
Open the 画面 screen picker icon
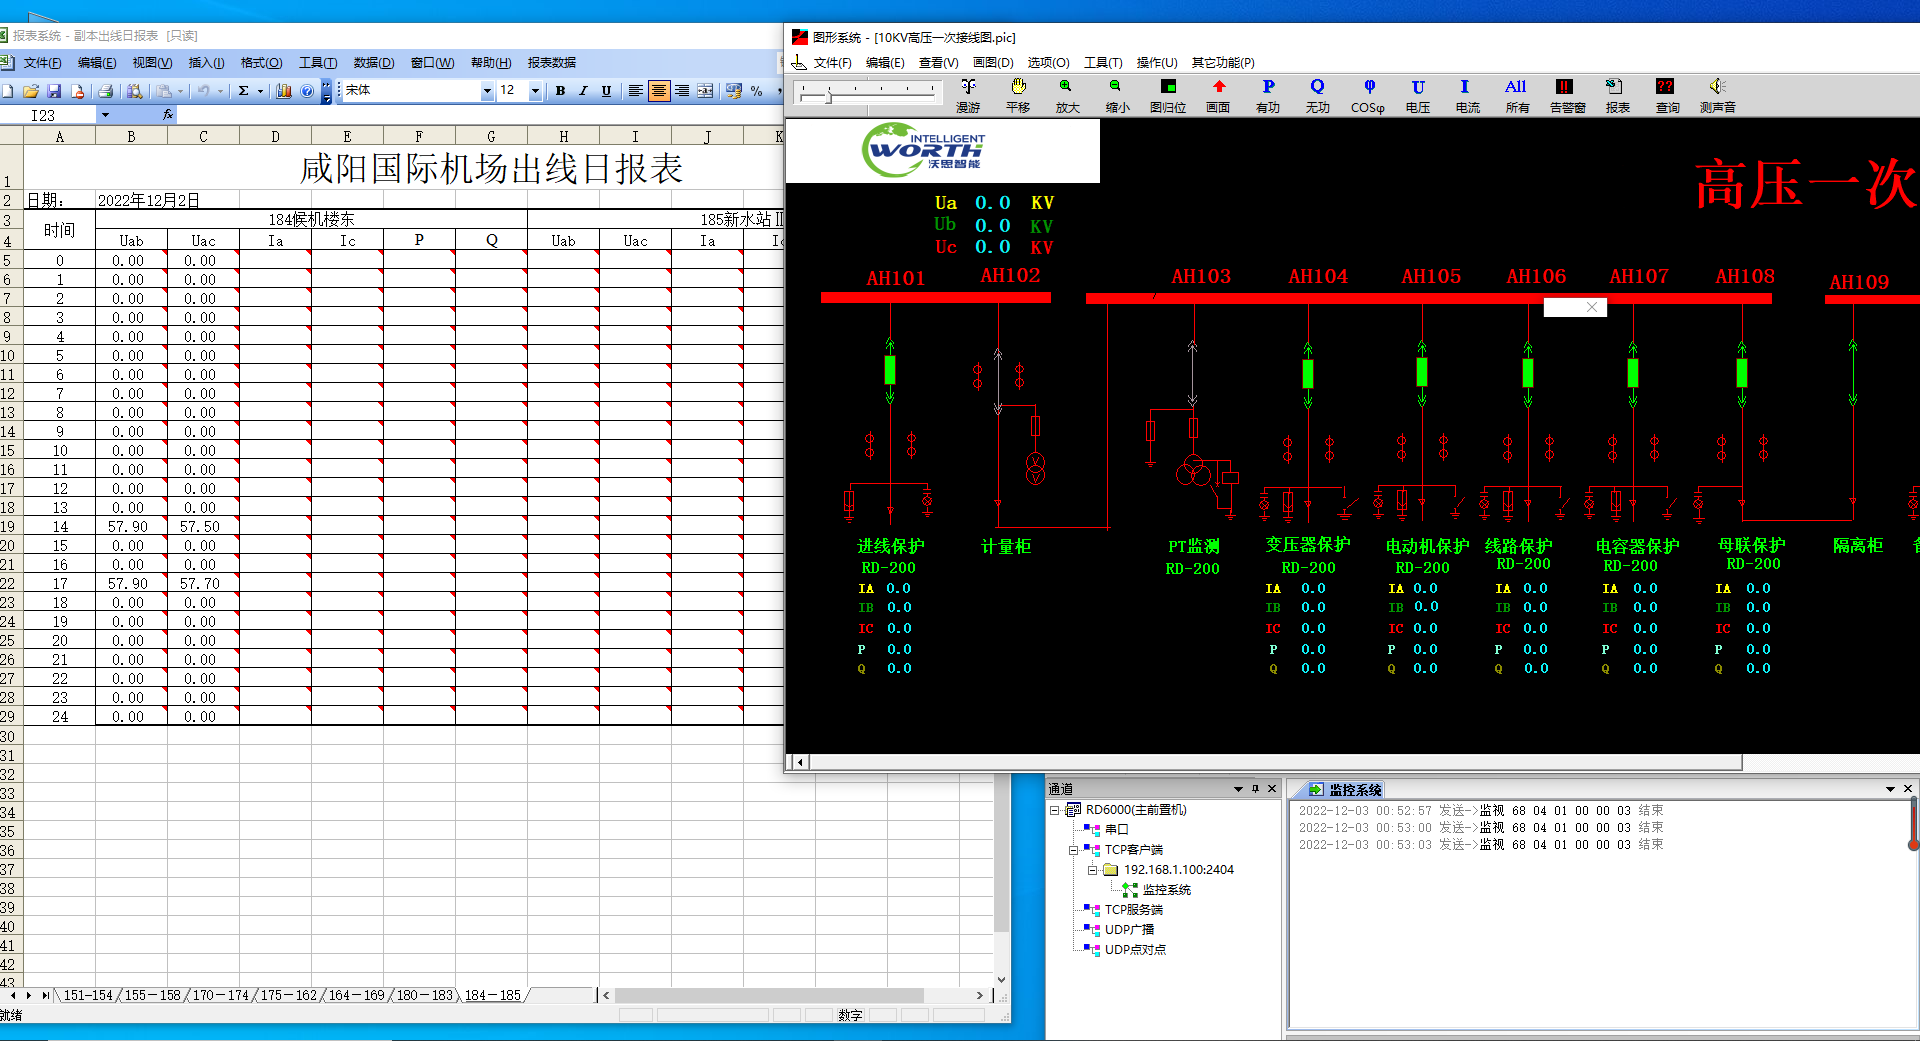point(1217,95)
